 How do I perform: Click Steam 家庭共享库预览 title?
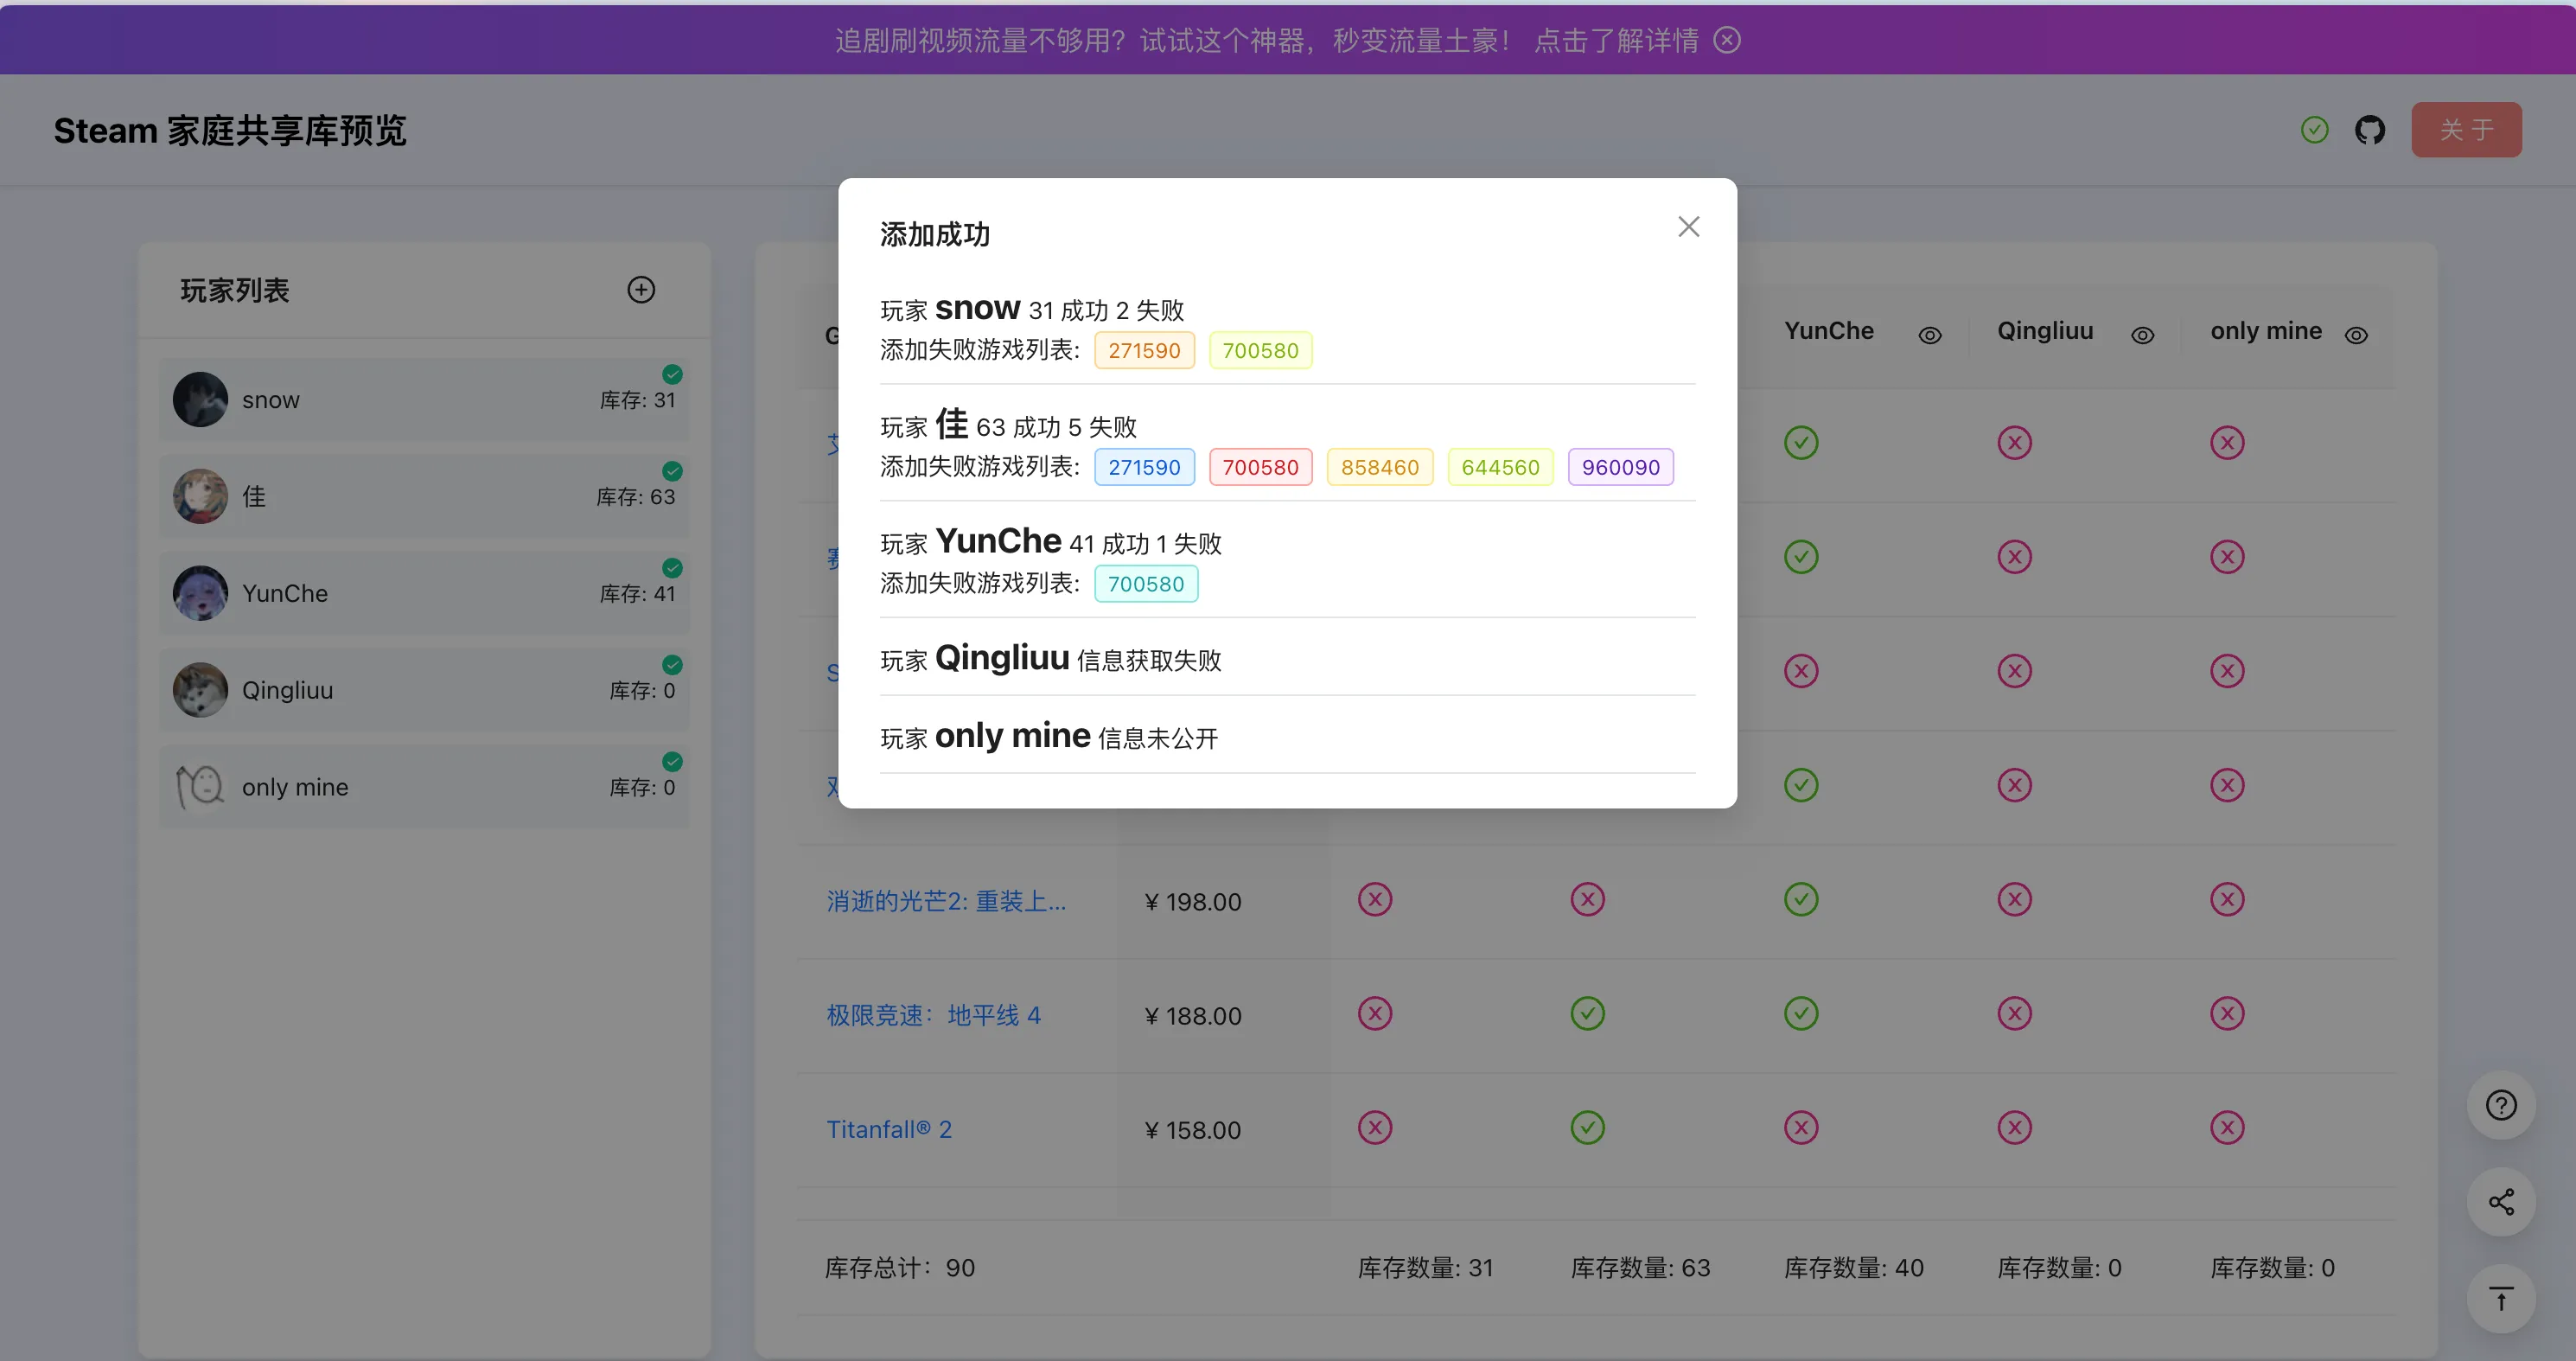(230, 130)
